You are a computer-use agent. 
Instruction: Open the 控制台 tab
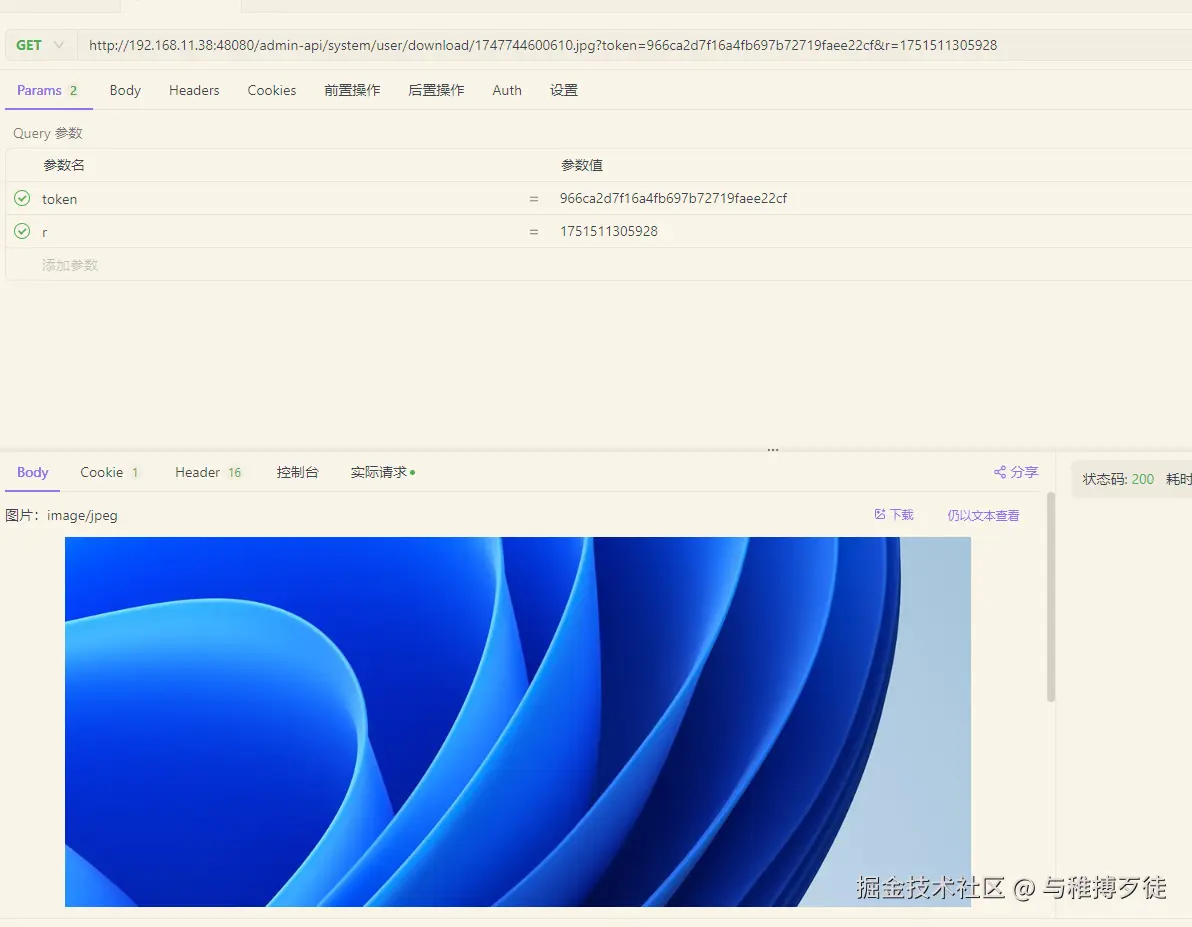(297, 472)
